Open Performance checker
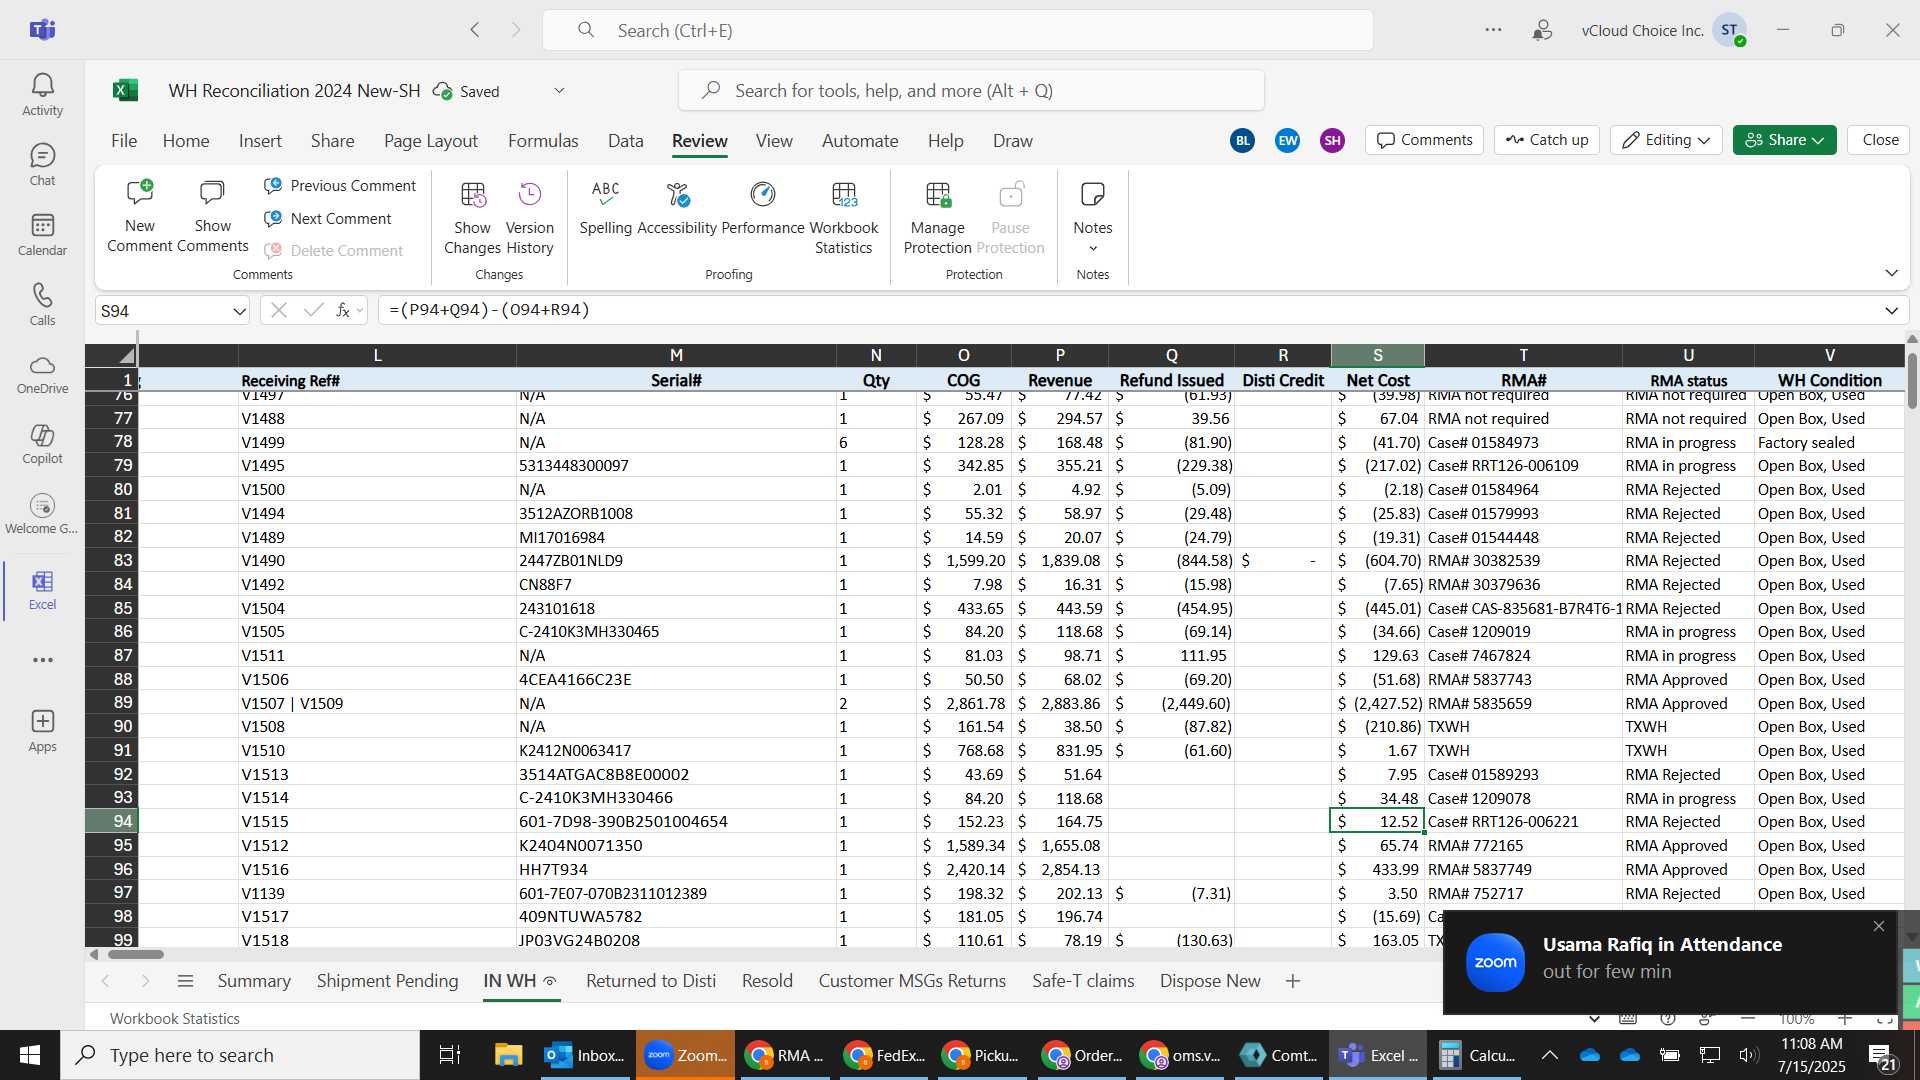Screen dimensions: 1920x1080 tap(763, 208)
